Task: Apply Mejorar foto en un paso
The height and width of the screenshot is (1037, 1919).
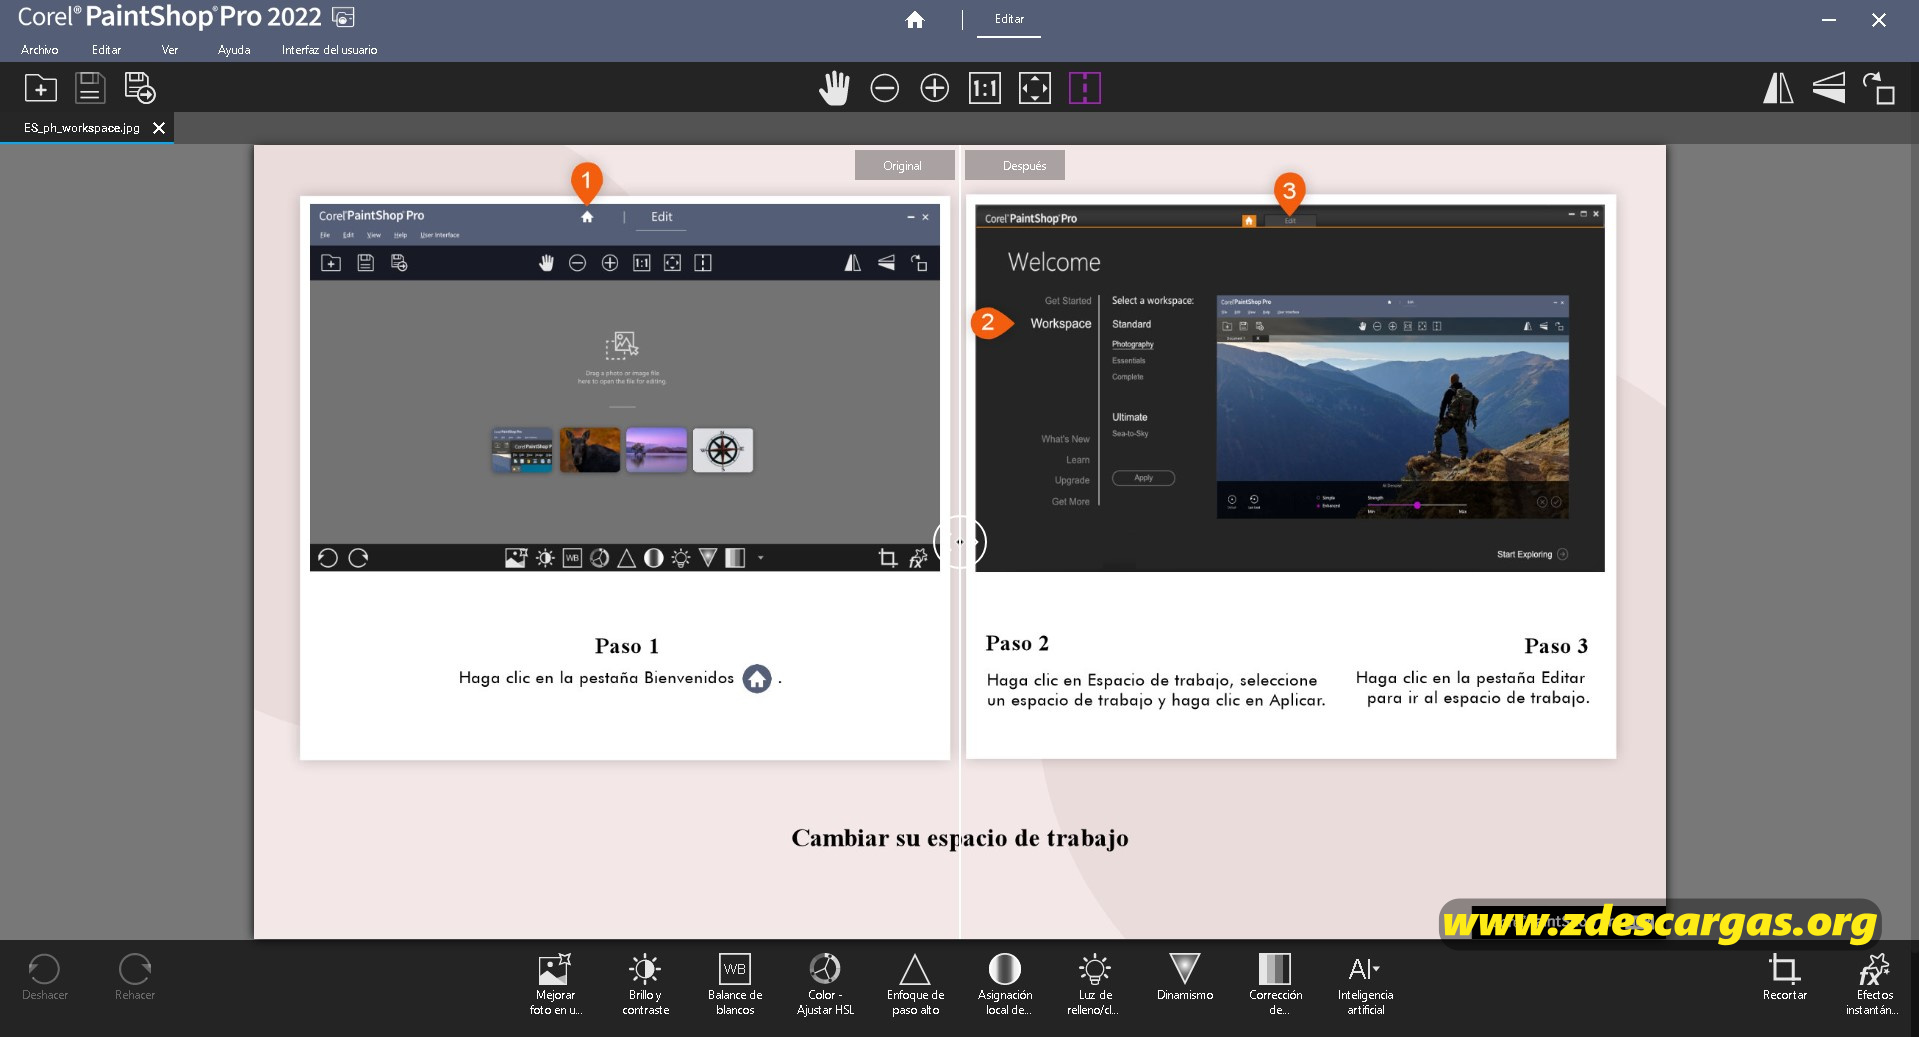Action: pyautogui.click(x=555, y=984)
